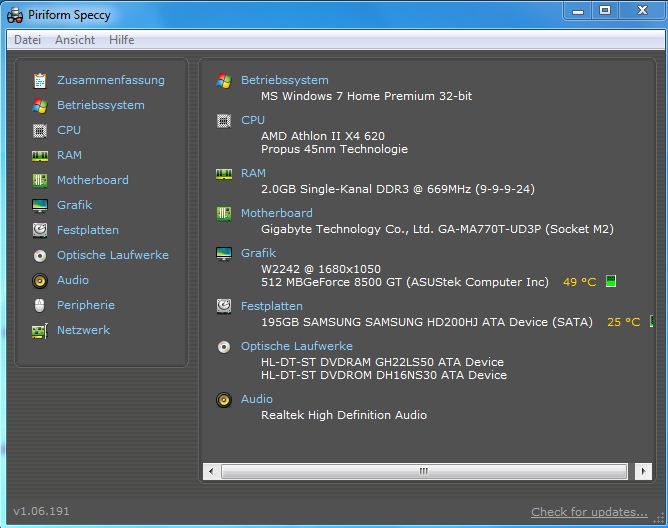This screenshot has height=528, width=668.
Task: Open the Optische Laufwerke heading link in summary
Action: point(297,346)
